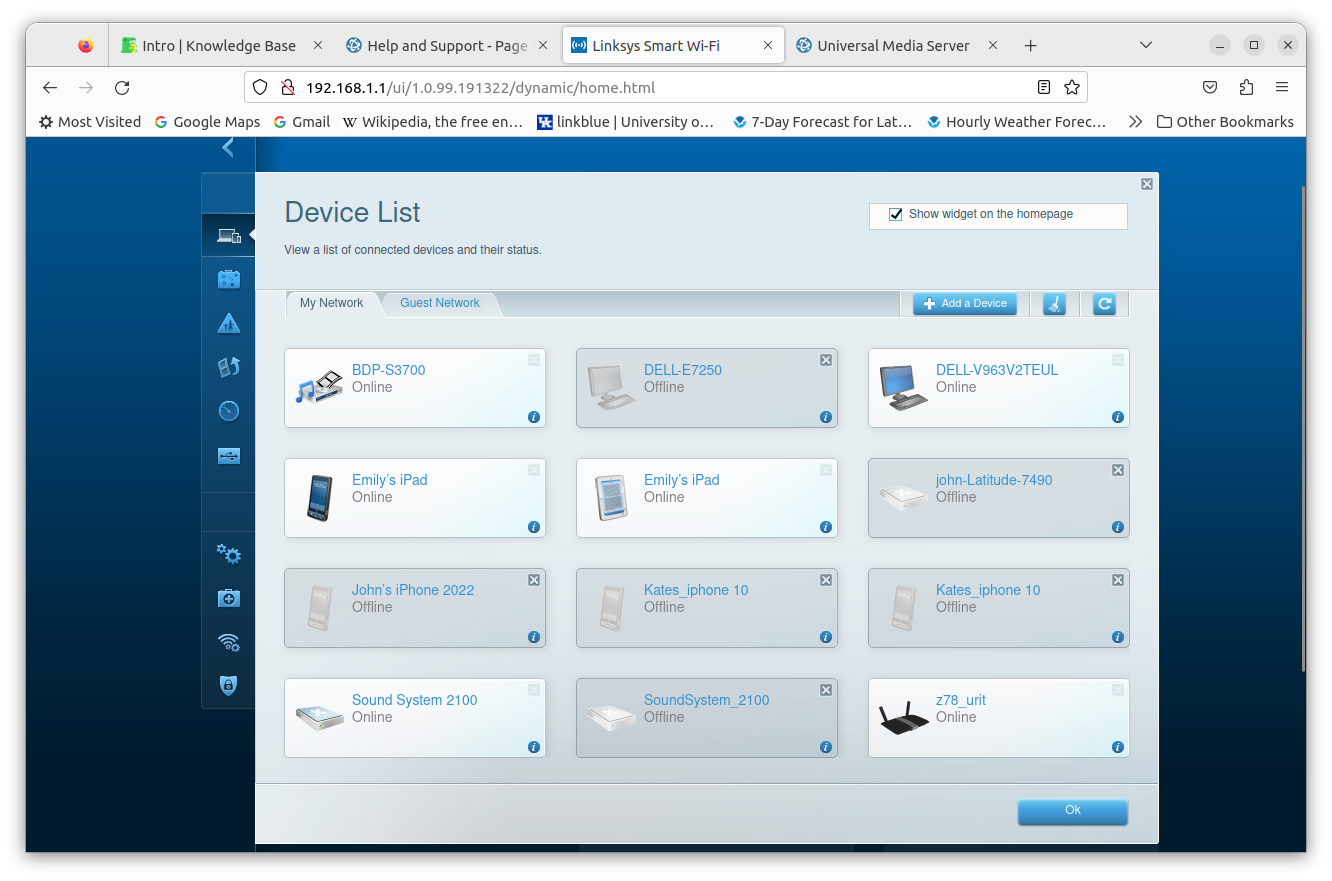Open the Most Visited bookmarks folder
This screenshot has height=881, width=1332.
pyautogui.click(x=90, y=122)
